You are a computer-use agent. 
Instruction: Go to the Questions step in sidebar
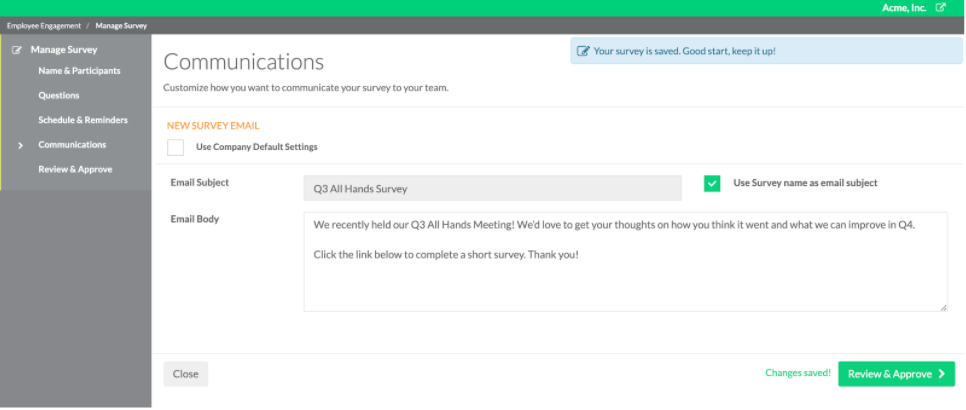tap(59, 95)
